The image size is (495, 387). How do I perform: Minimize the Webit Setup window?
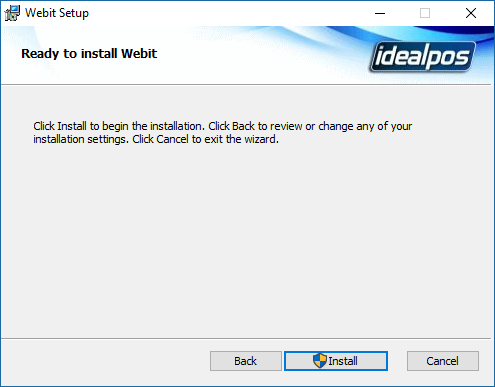click(380, 13)
